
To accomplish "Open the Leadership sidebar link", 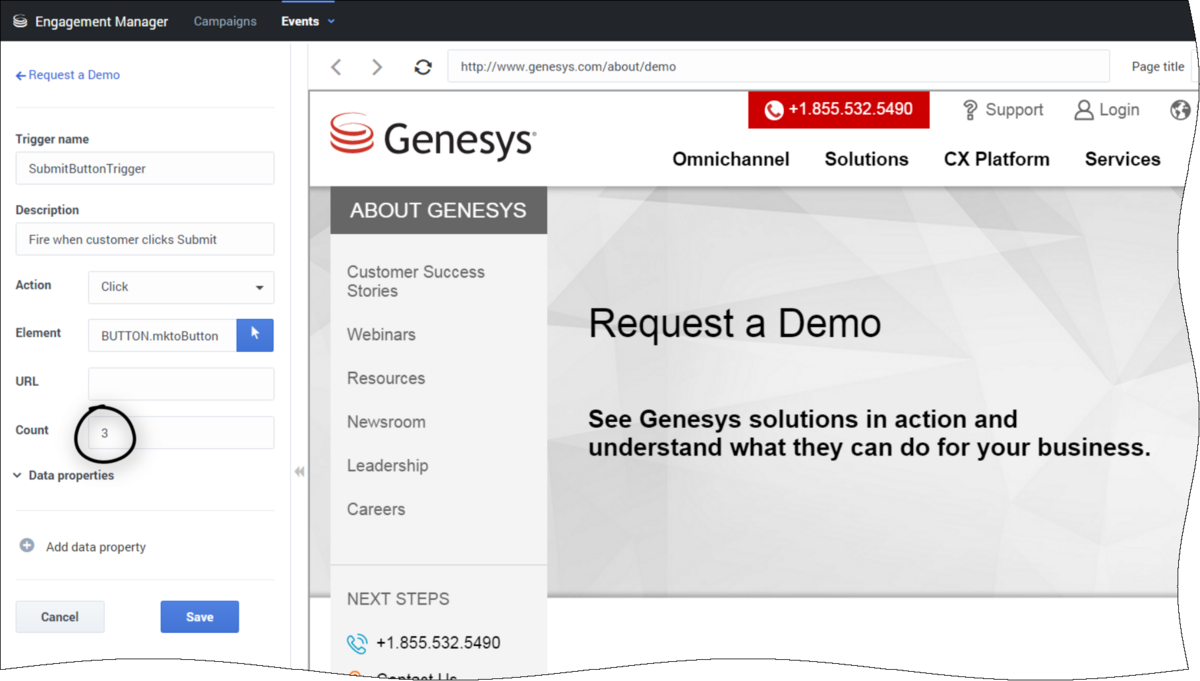I will (388, 466).
